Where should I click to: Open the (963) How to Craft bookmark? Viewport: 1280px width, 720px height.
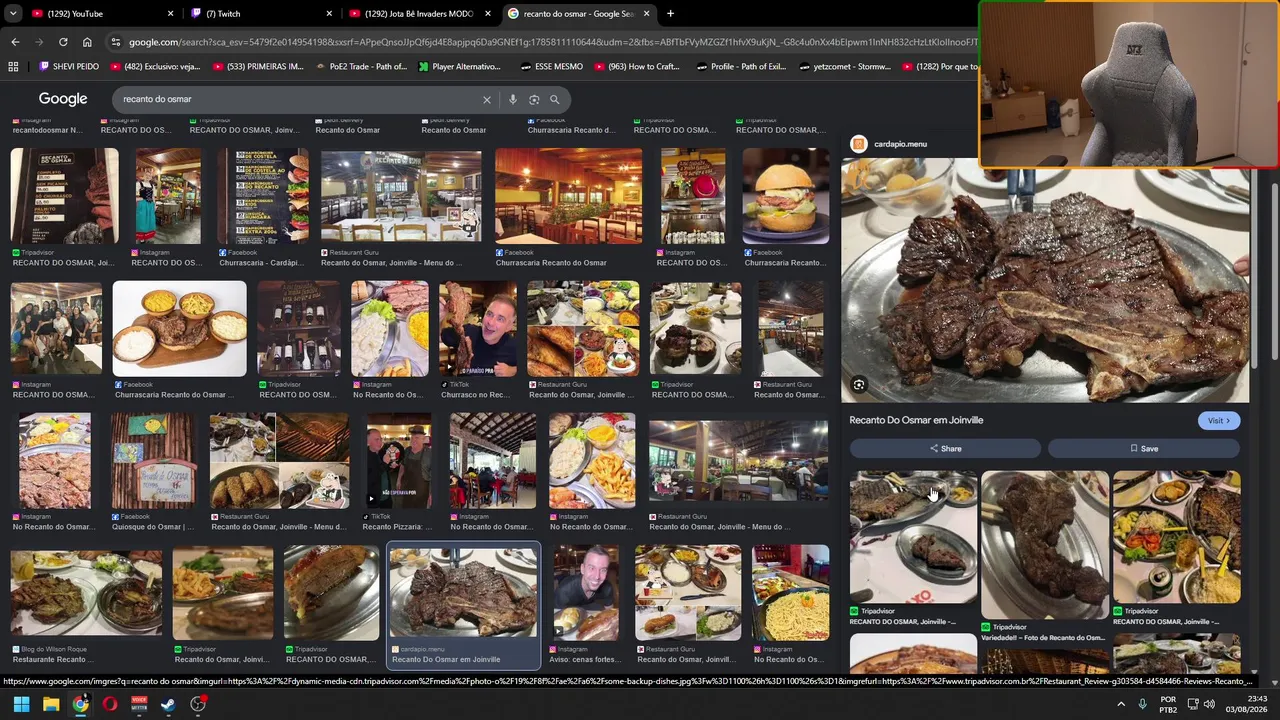click(637, 67)
